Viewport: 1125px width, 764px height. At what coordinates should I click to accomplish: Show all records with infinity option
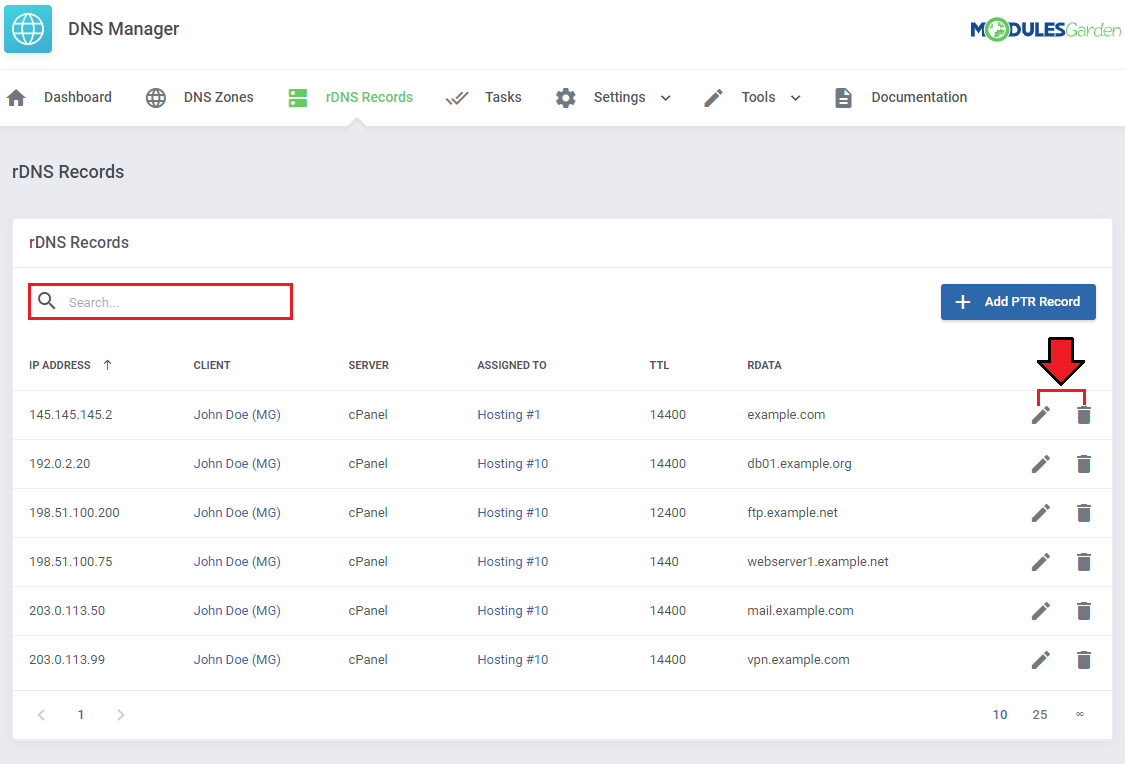1080,715
